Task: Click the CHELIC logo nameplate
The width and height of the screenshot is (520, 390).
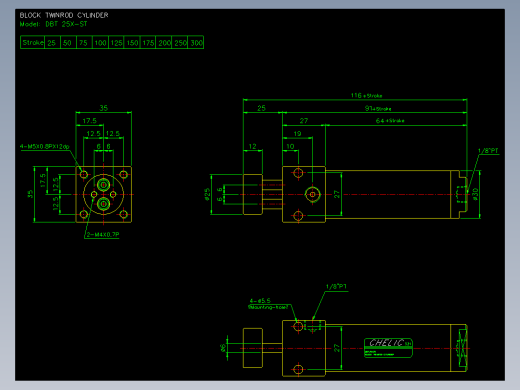Action: point(388,348)
